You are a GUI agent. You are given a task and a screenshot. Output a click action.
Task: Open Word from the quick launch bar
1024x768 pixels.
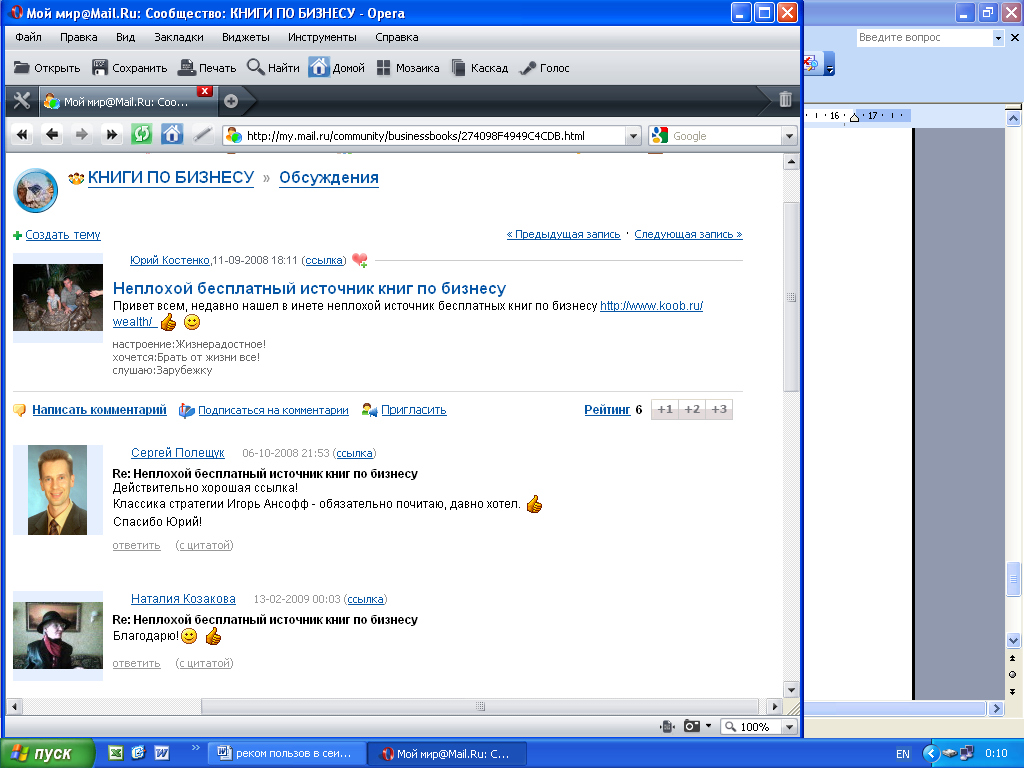[x=161, y=754]
